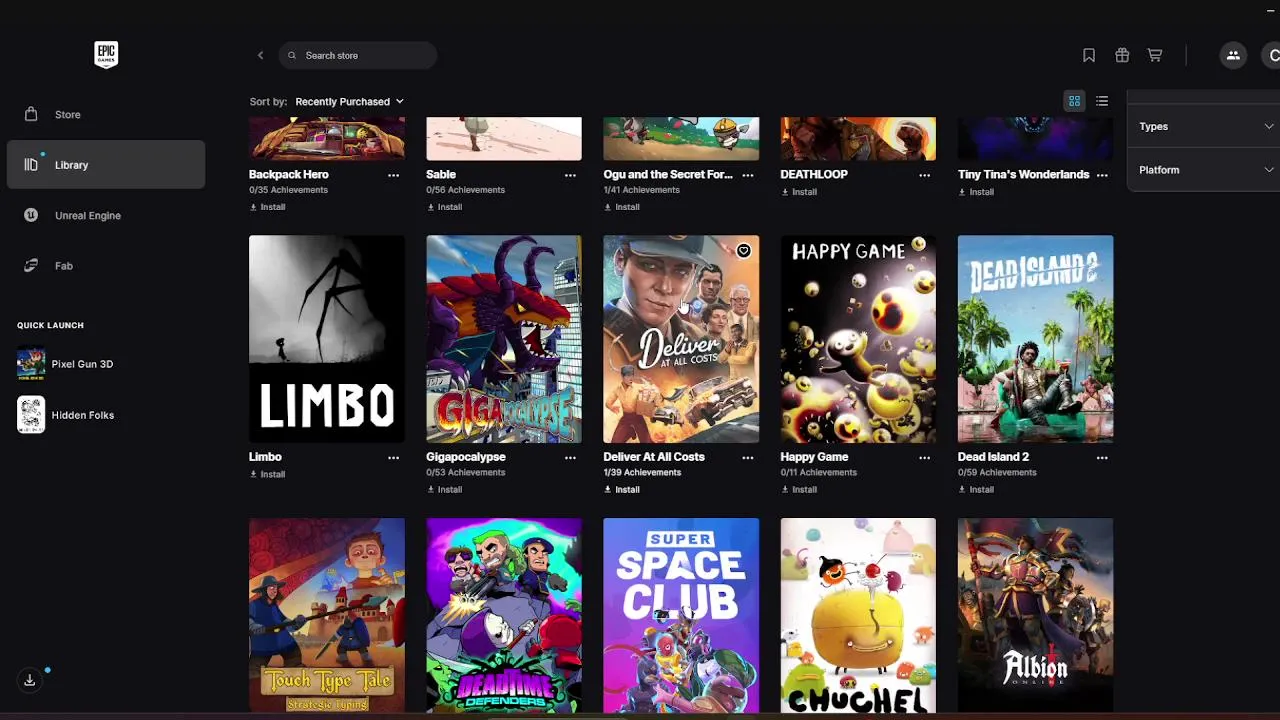Expand the Types filter
1280x720 pixels.
tap(1206, 126)
